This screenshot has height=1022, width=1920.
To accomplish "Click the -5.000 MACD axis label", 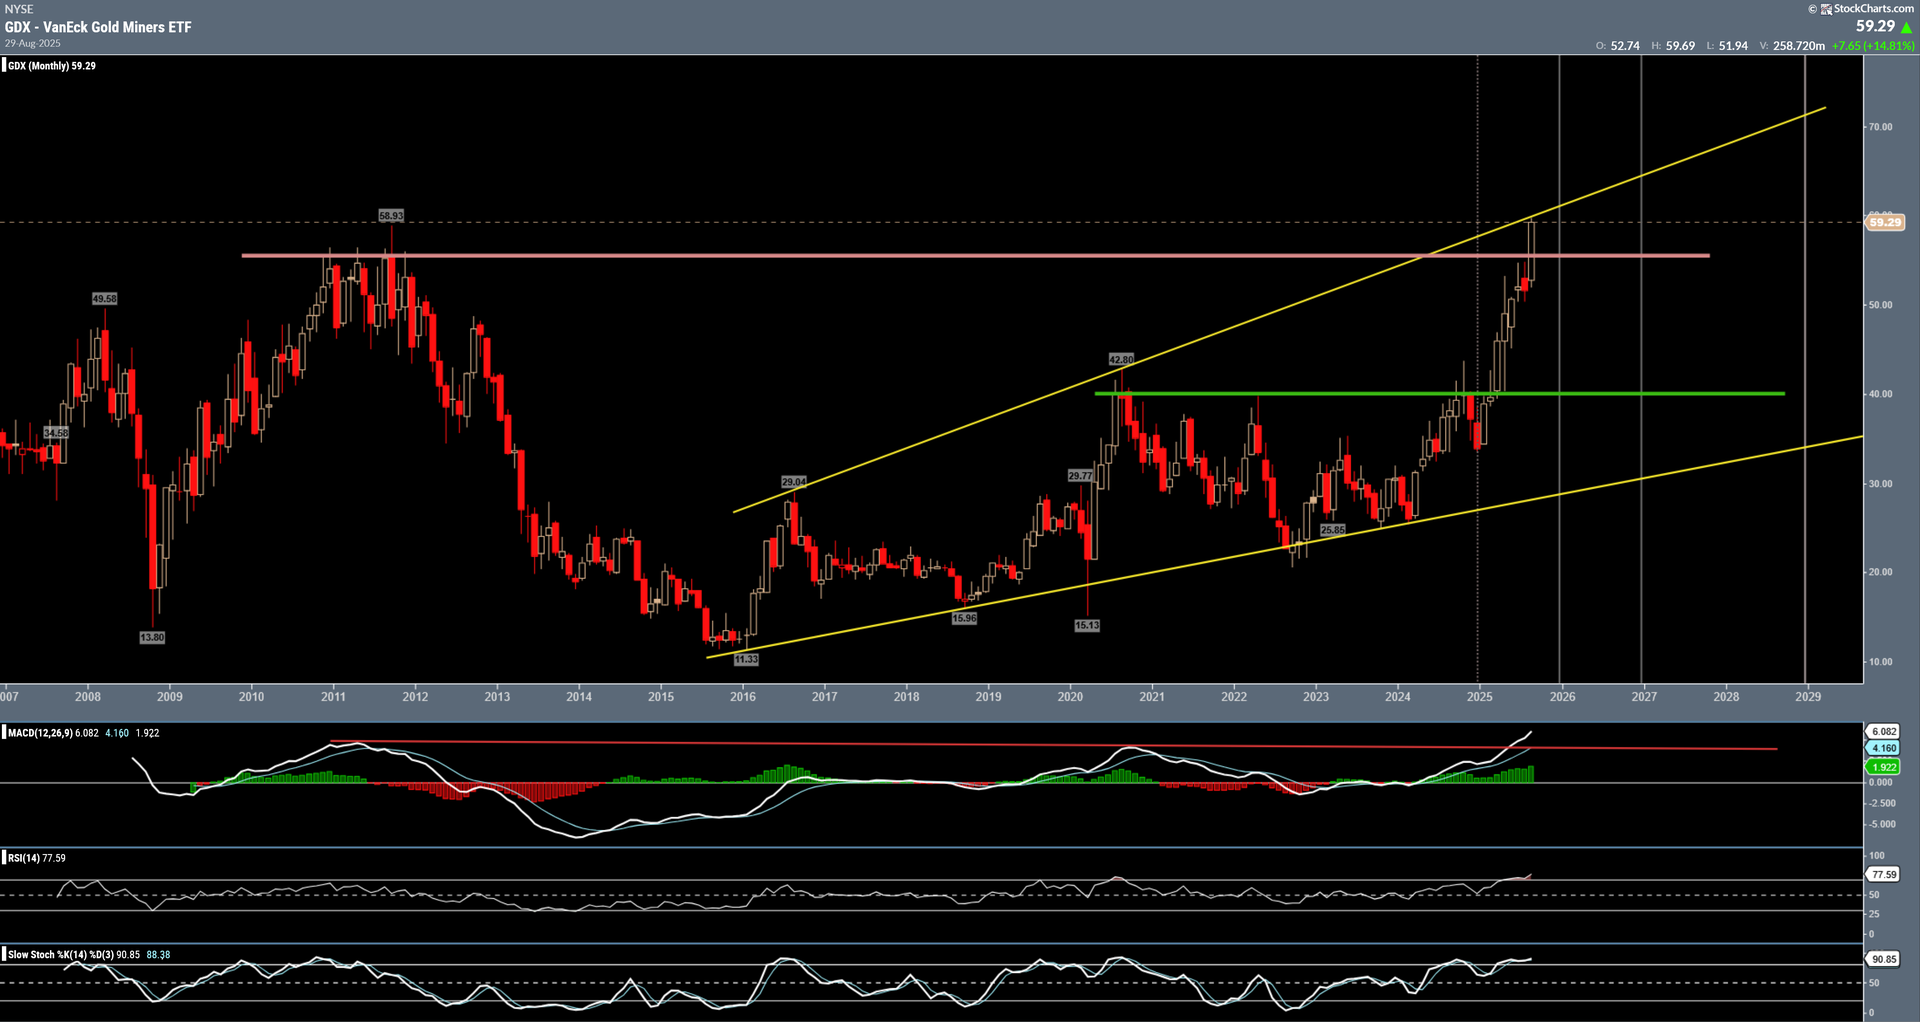I will pos(1882,825).
